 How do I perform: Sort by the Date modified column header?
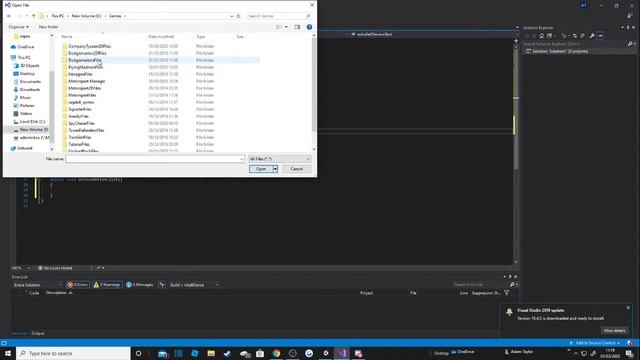click(161, 37)
